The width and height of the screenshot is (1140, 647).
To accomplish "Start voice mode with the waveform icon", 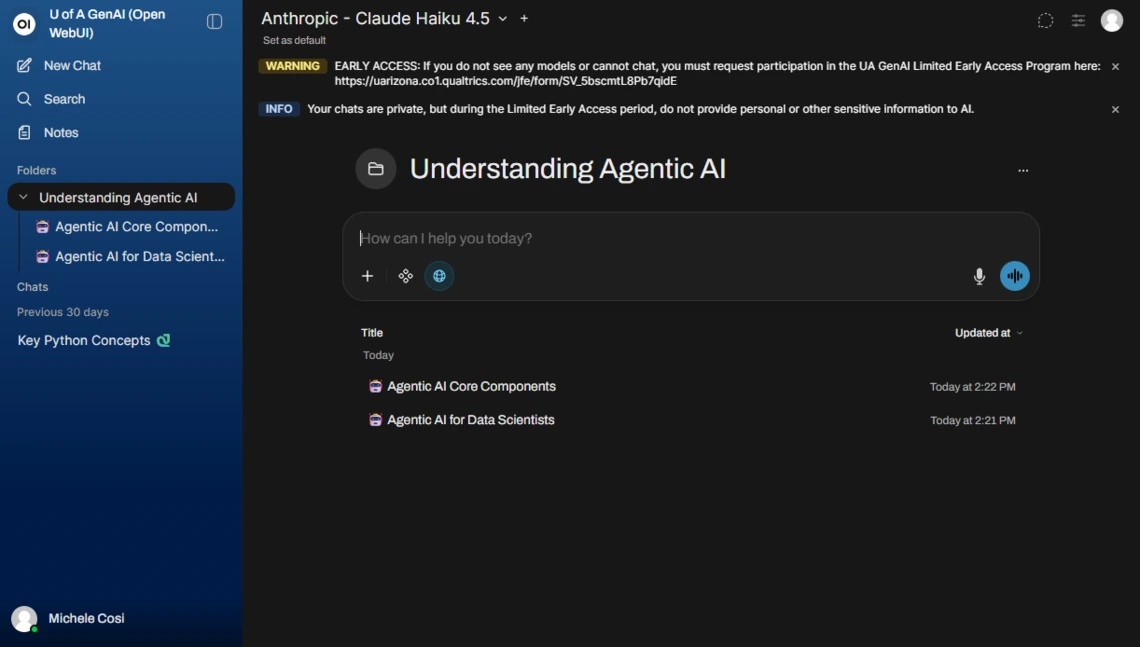I will click(1014, 277).
